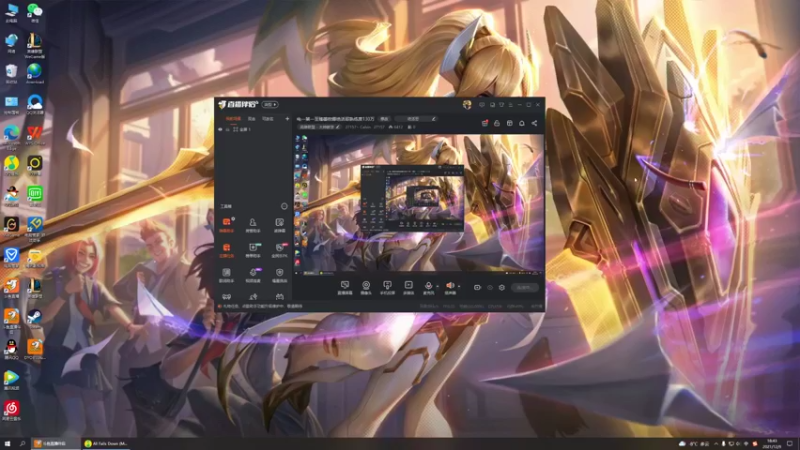Add multimedia source in bottom bar
Image resolution: width=800 pixels, height=450 pixels.
click(x=409, y=287)
